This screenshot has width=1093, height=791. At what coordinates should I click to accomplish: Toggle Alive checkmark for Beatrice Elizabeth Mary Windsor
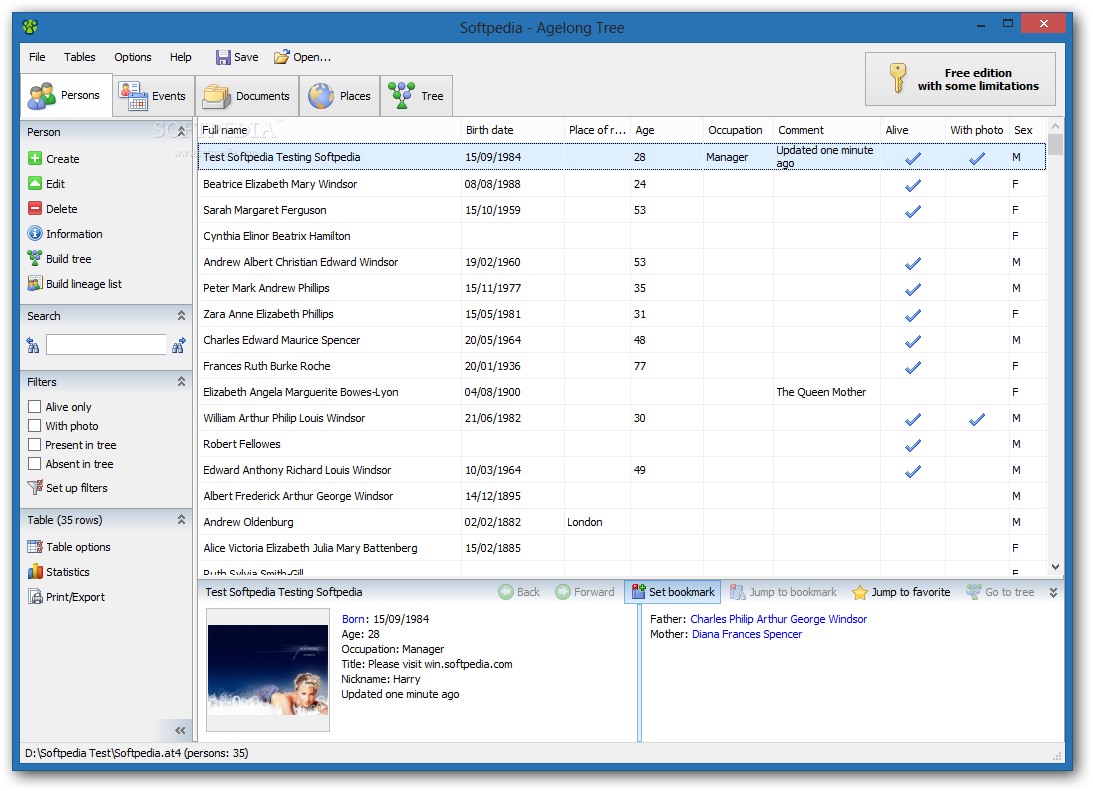pyautogui.click(x=912, y=185)
